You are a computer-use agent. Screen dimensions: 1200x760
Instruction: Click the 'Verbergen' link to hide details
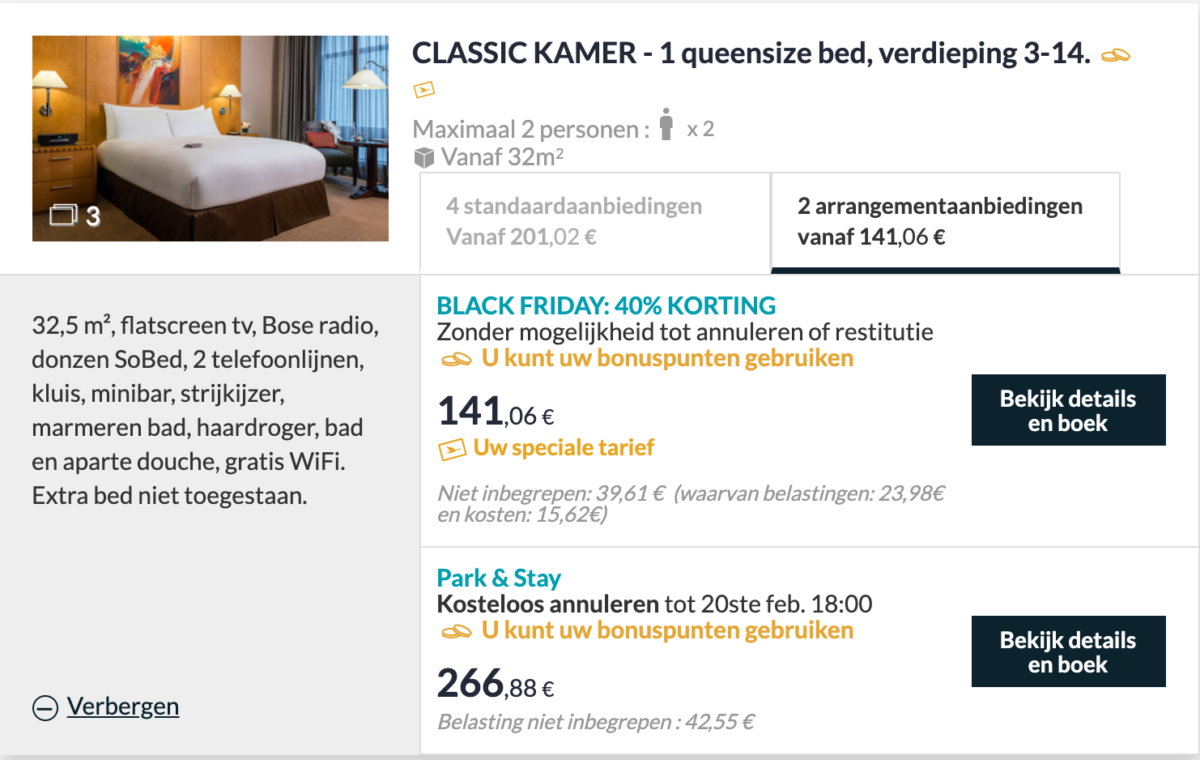[x=123, y=707]
